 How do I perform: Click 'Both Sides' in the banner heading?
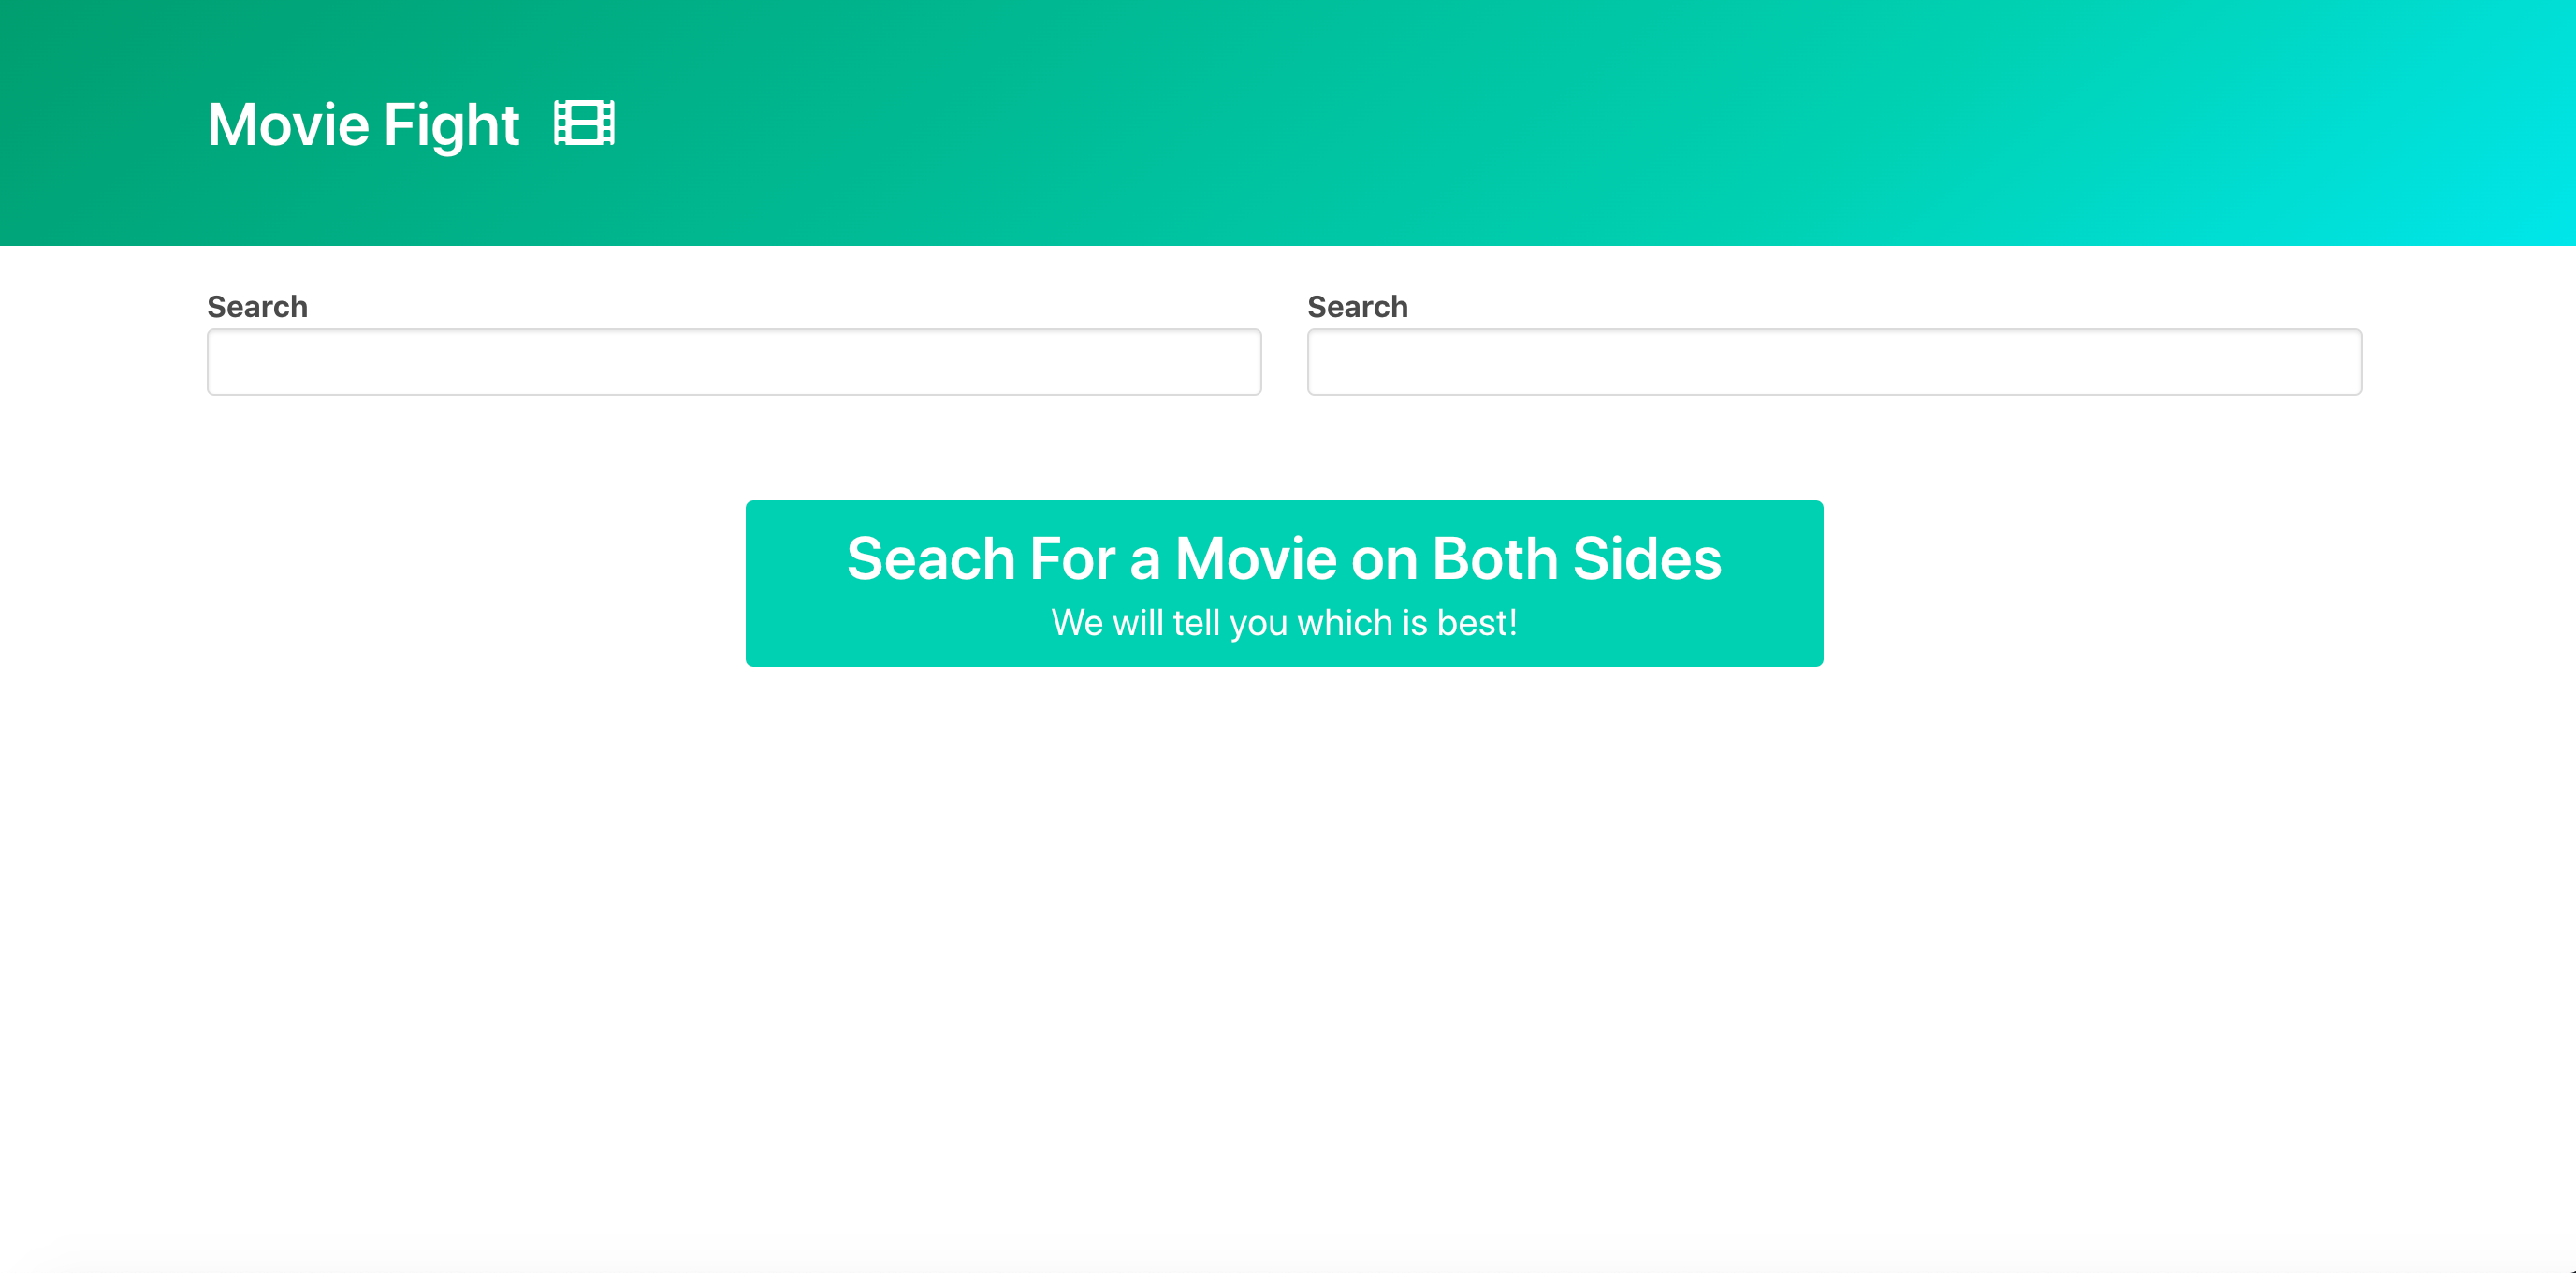coord(1577,558)
